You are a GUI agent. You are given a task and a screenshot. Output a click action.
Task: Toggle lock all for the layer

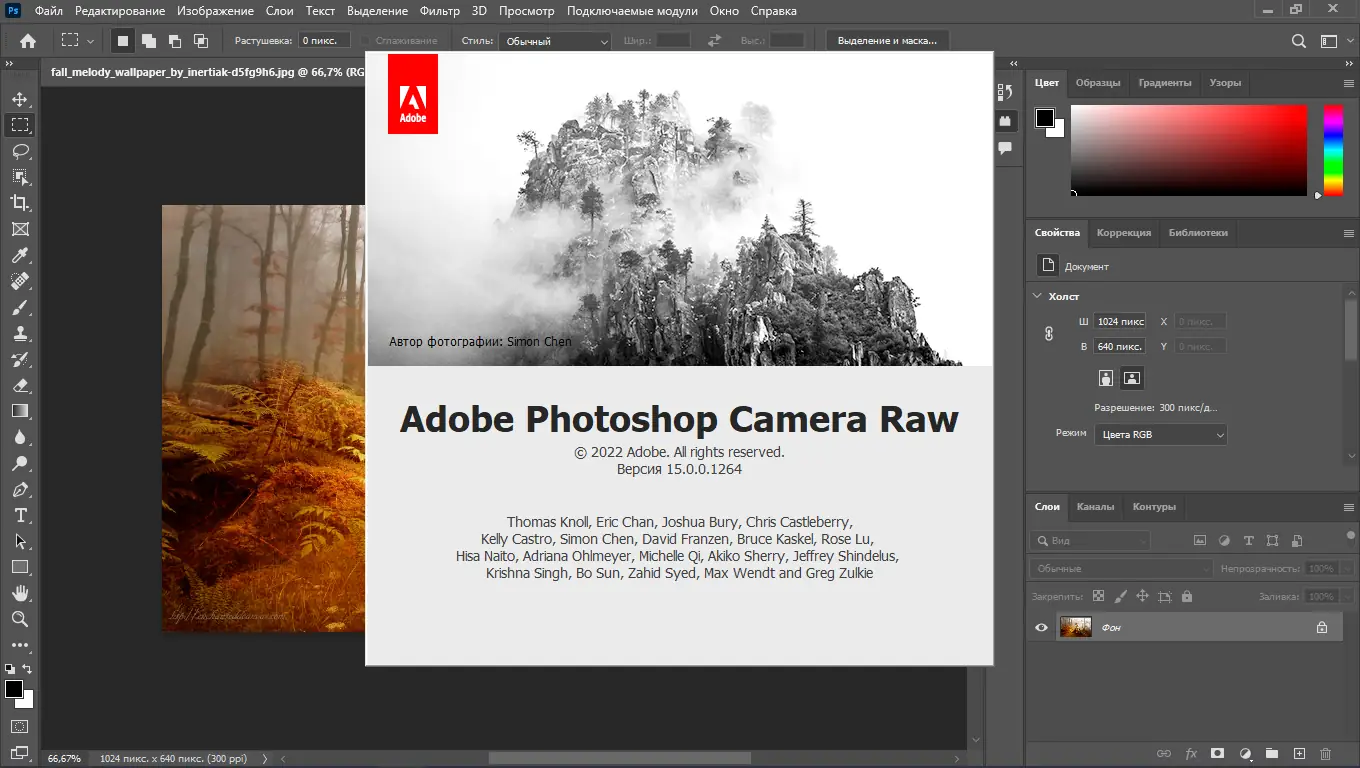click(1187, 596)
